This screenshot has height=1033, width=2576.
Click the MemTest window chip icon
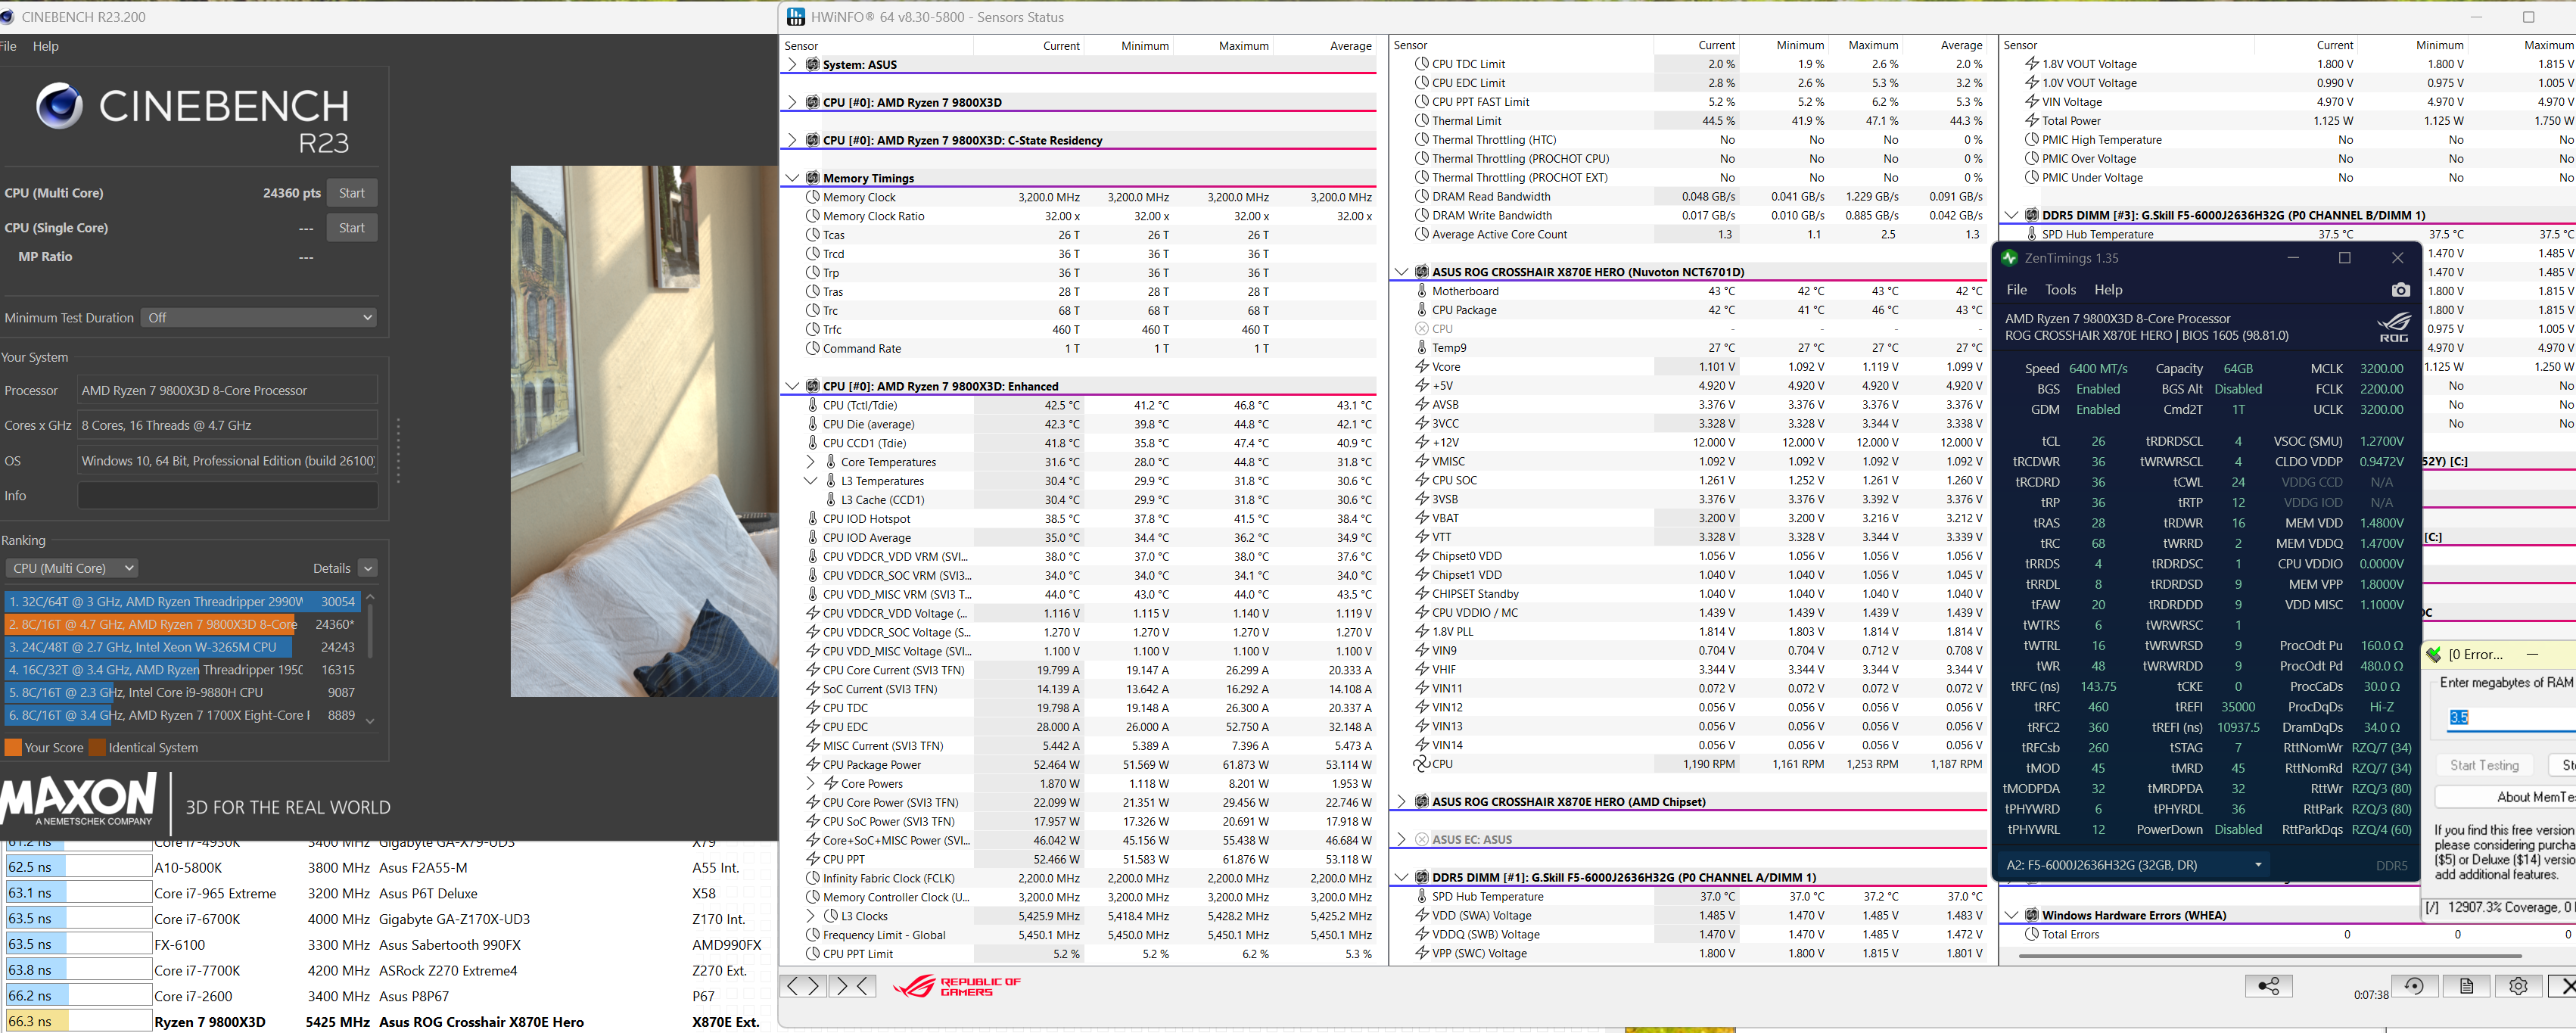(2434, 654)
